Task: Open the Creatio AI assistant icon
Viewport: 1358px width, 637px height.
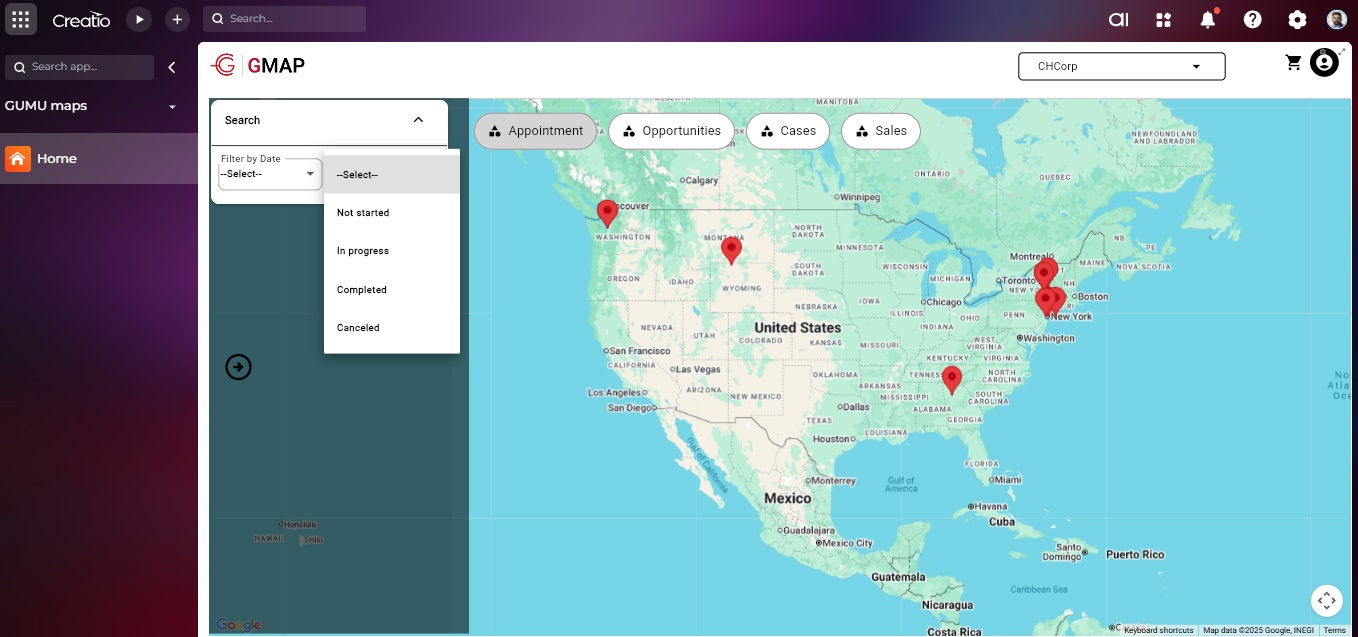Action: tap(1118, 20)
